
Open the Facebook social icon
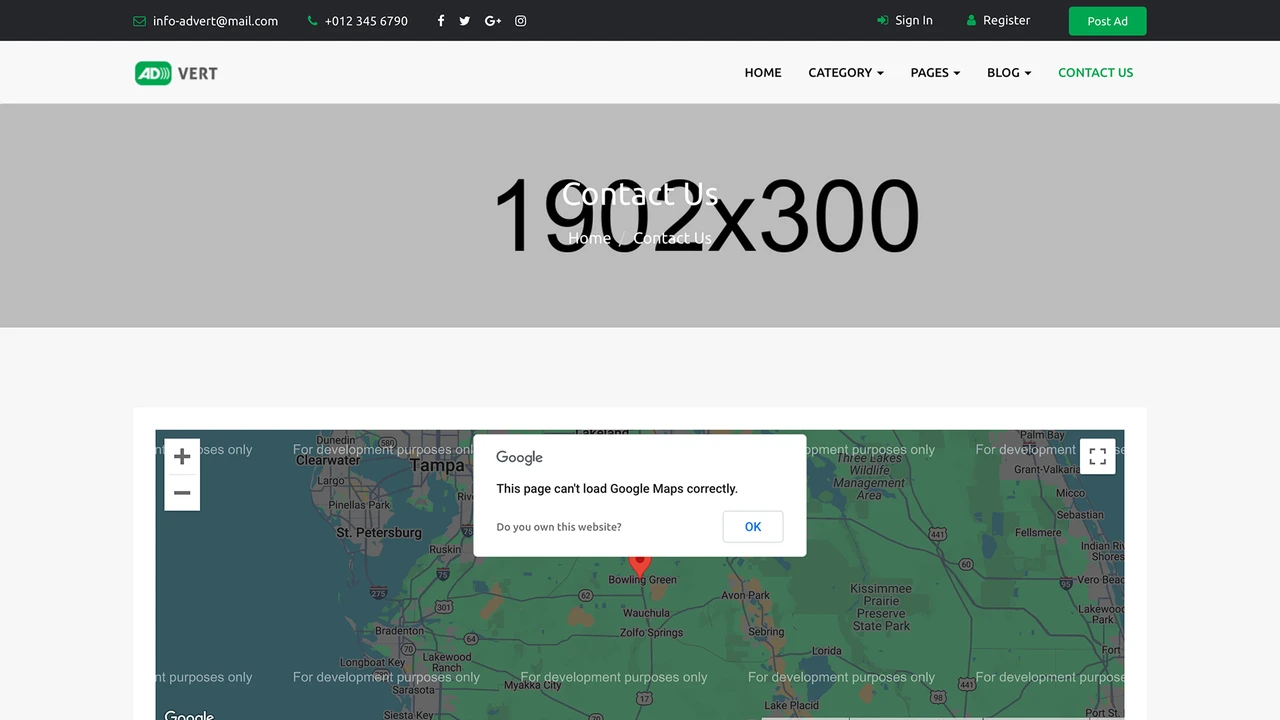[440, 21]
